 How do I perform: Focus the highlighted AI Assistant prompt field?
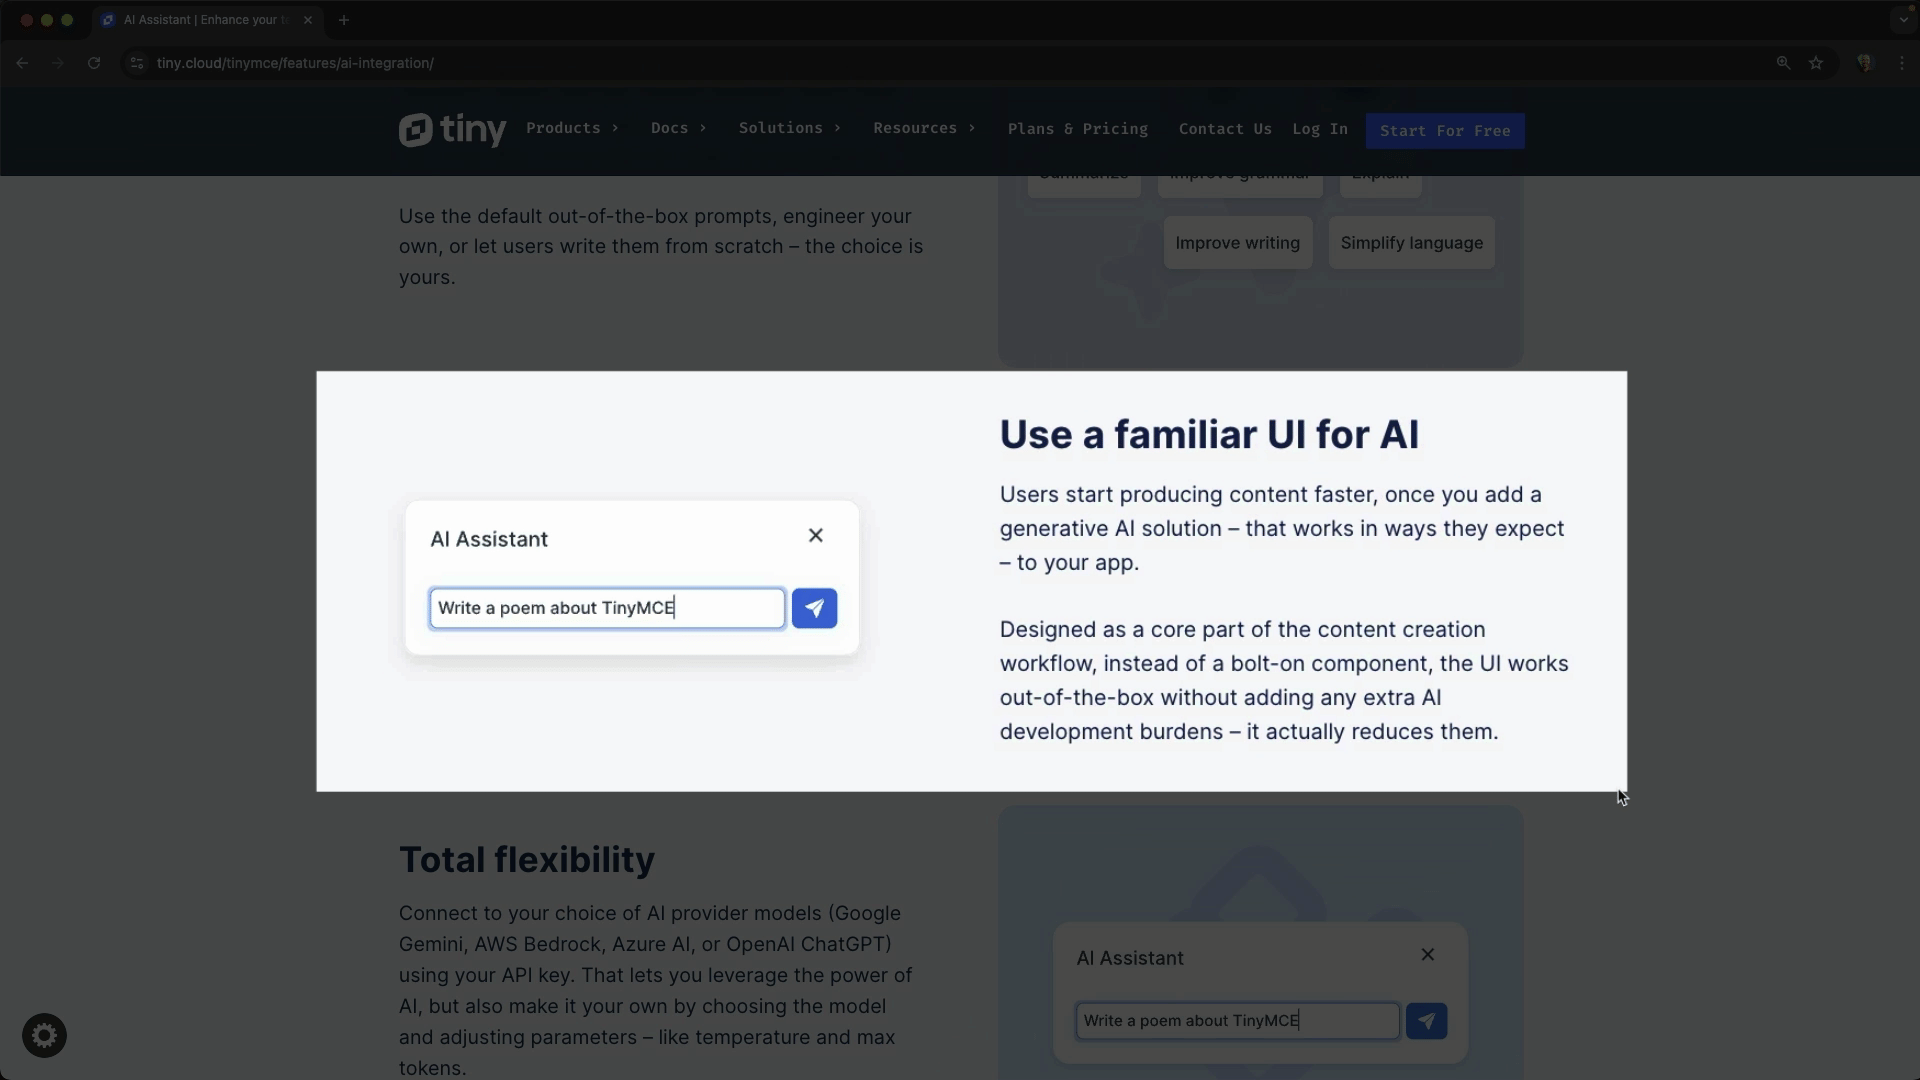pyautogui.click(x=607, y=608)
